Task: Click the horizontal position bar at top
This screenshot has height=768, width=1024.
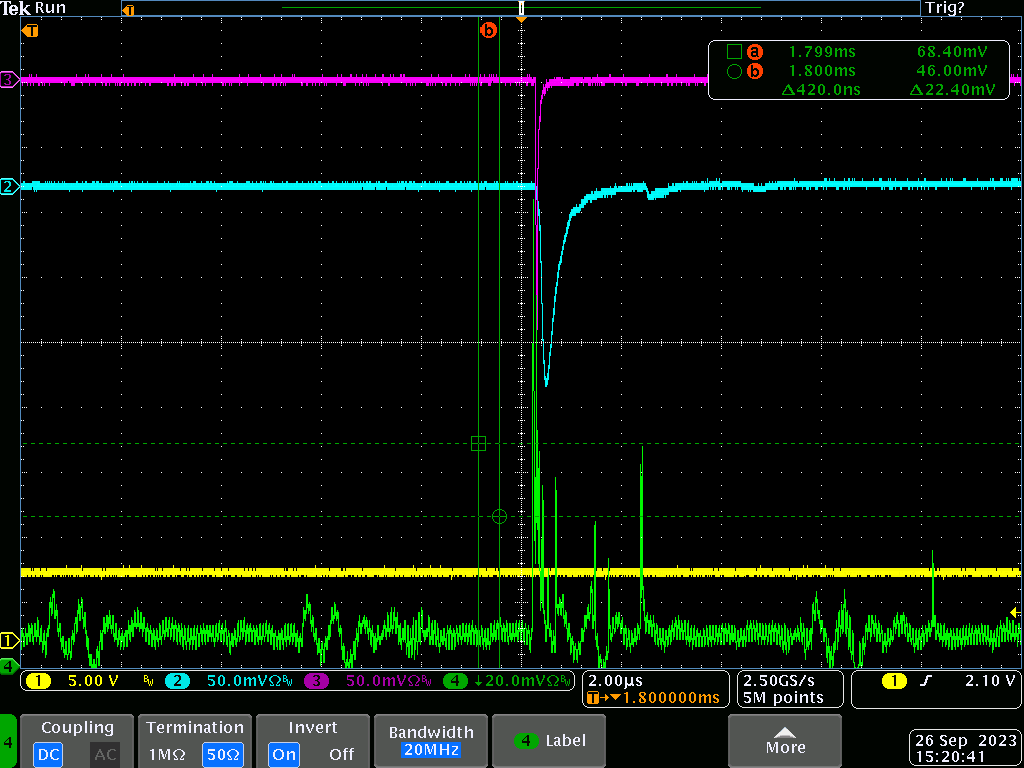Action: click(x=520, y=8)
